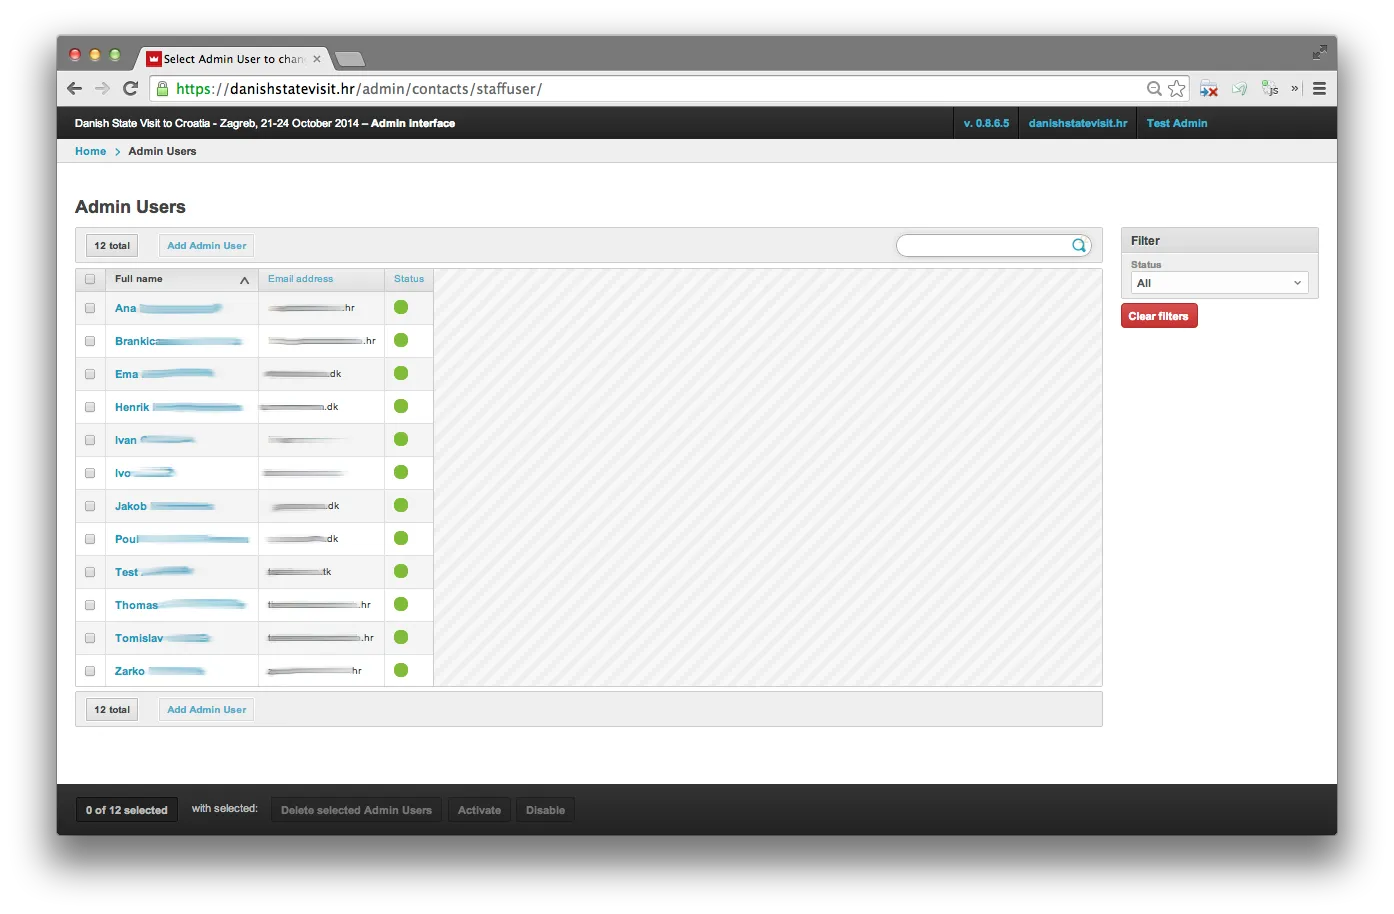Show hidden extensions via the overflow chevron
The height and width of the screenshot is (914, 1394).
[1294, 89]
